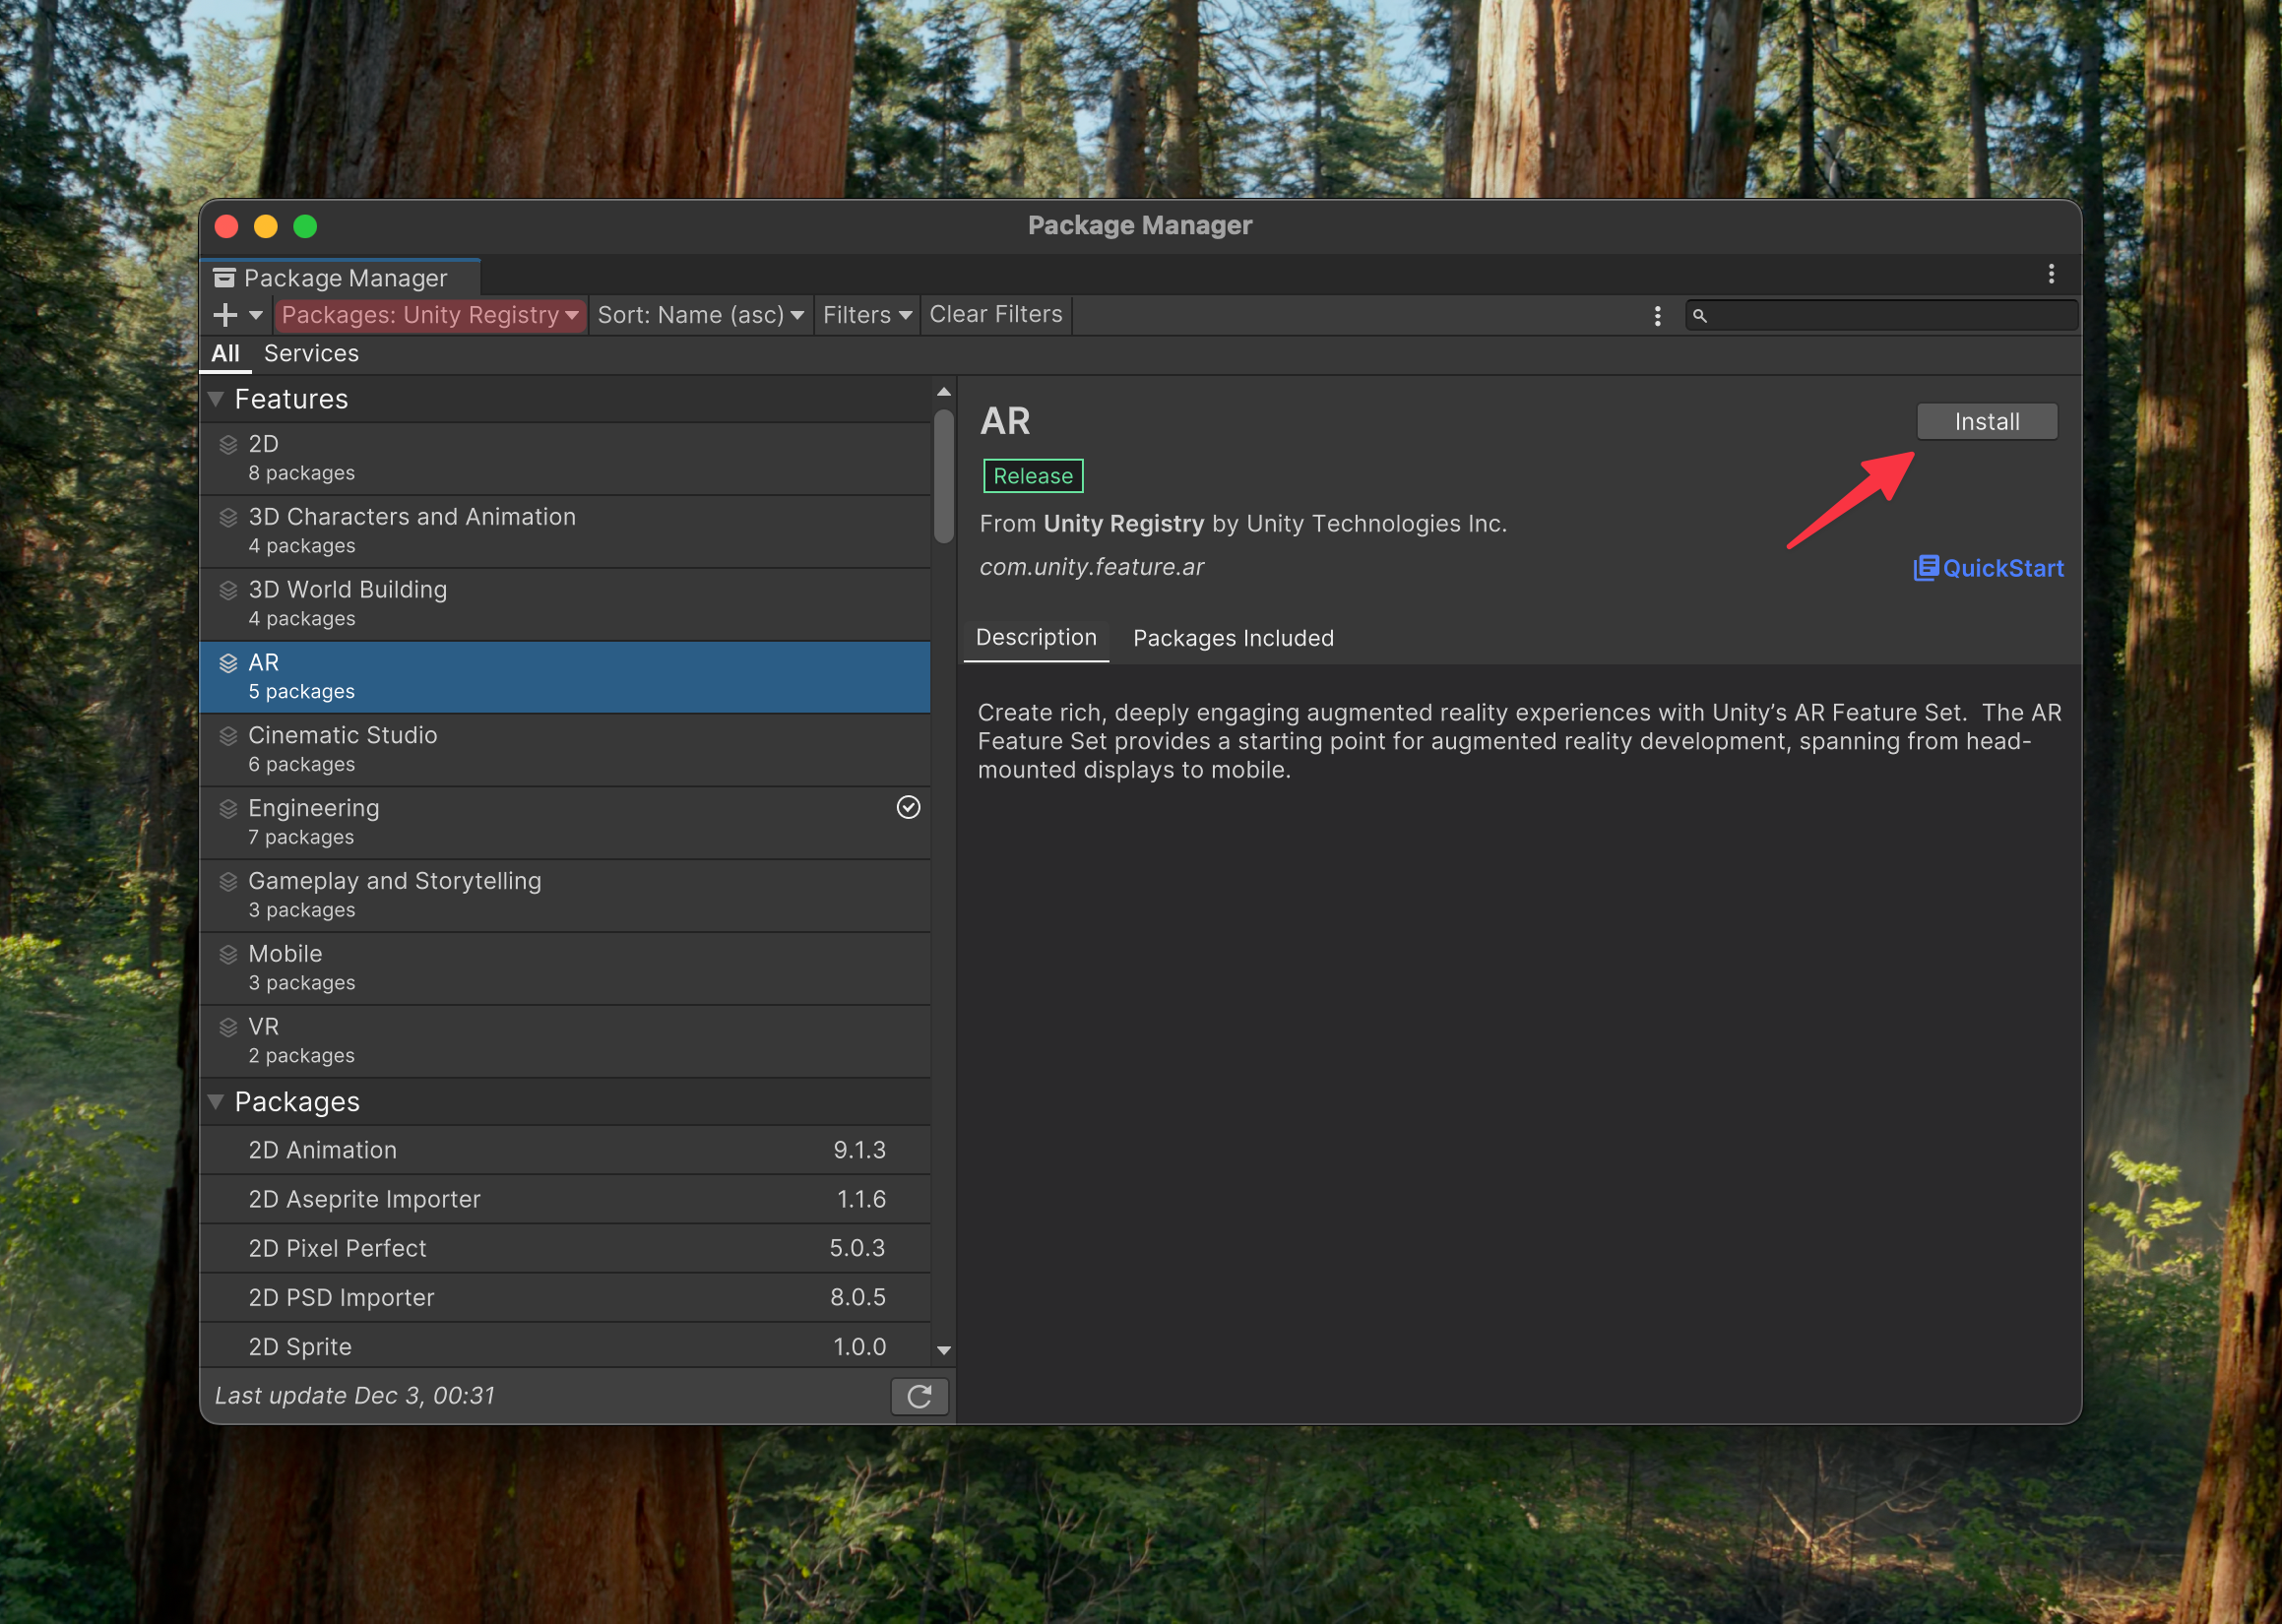Collapse the Features section triangle
2282x1624 pixels.
(x=216, y=399)
